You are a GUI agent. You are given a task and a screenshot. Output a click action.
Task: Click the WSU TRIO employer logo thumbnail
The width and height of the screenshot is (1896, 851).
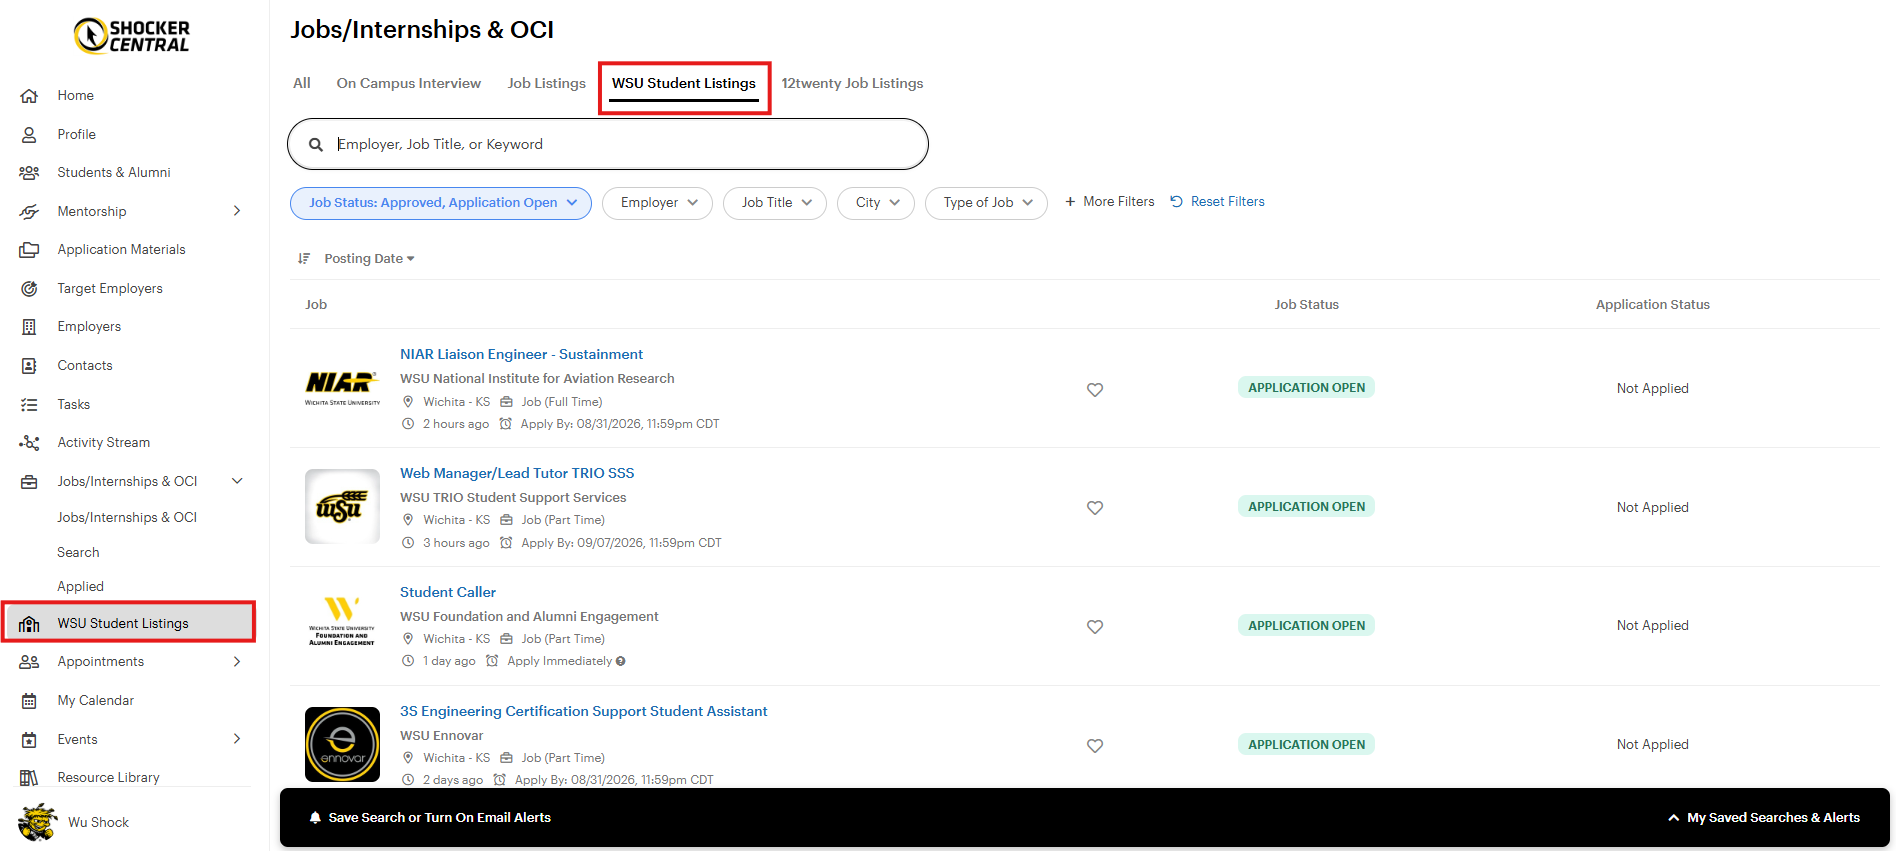pyautogui.click(x=342, y=507)
